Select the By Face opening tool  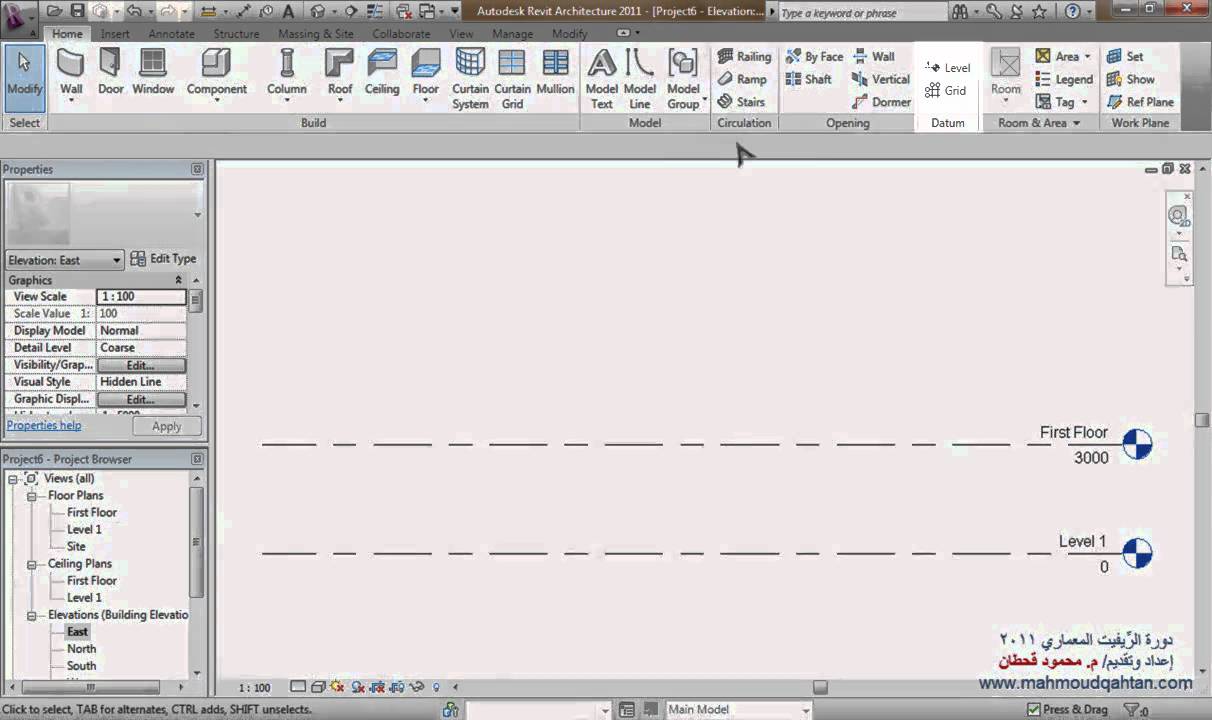coord(815,57)
